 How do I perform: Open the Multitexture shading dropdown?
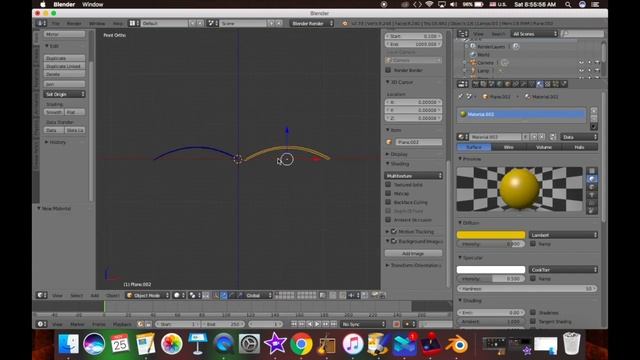click(413, 176)
